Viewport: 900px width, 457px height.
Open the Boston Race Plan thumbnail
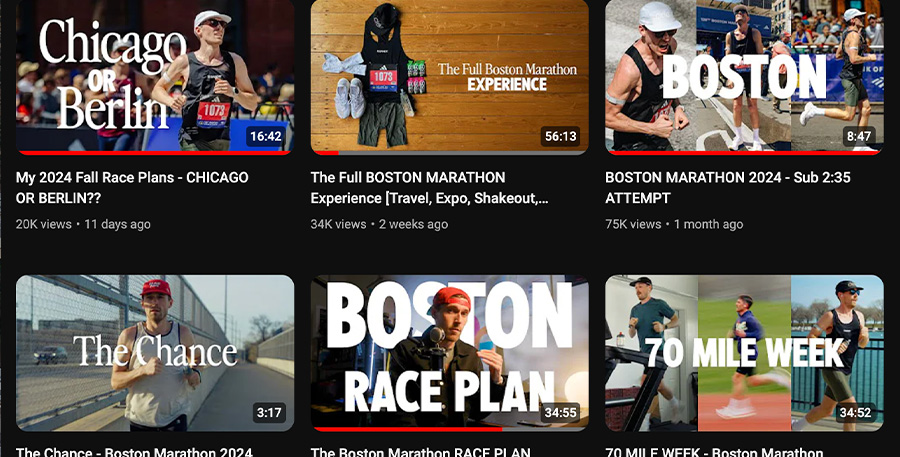click(x=449, y=353)
